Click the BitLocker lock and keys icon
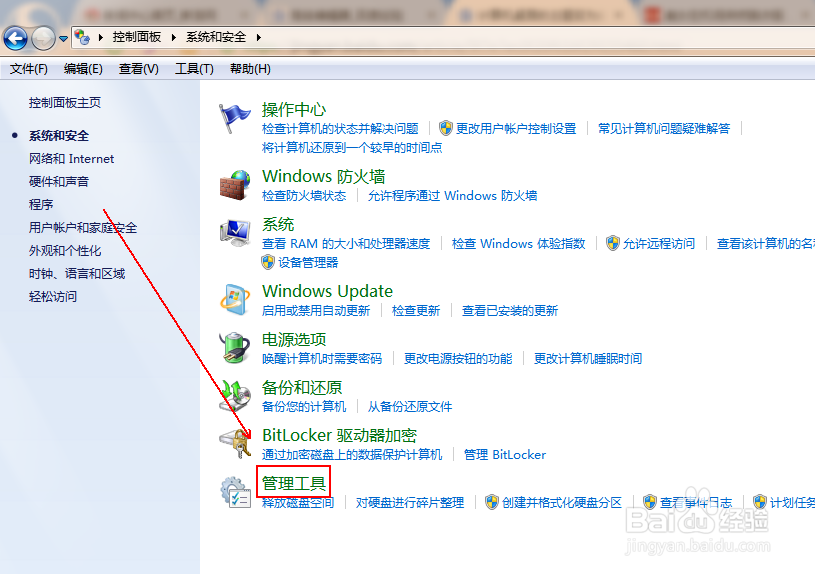 coord(235,443)
